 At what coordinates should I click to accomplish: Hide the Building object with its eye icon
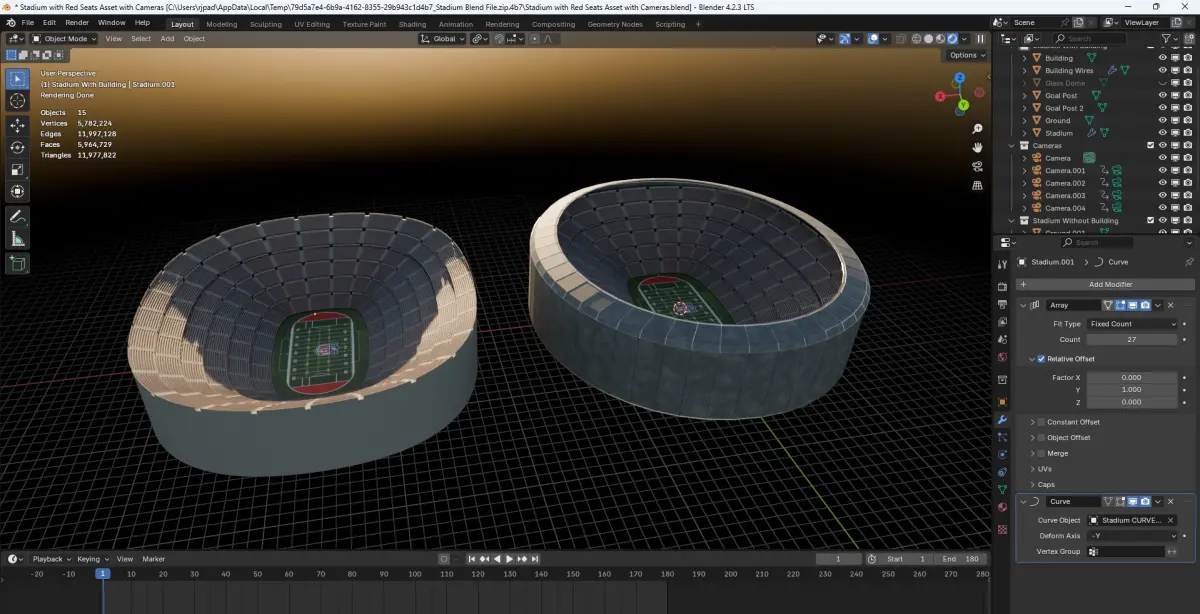tap(1162, 58)
